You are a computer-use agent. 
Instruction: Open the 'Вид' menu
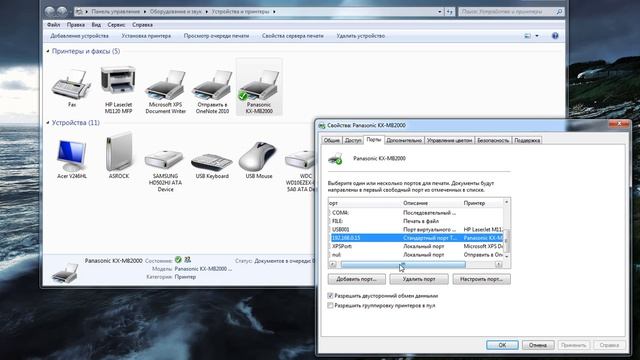coord(96,24)
